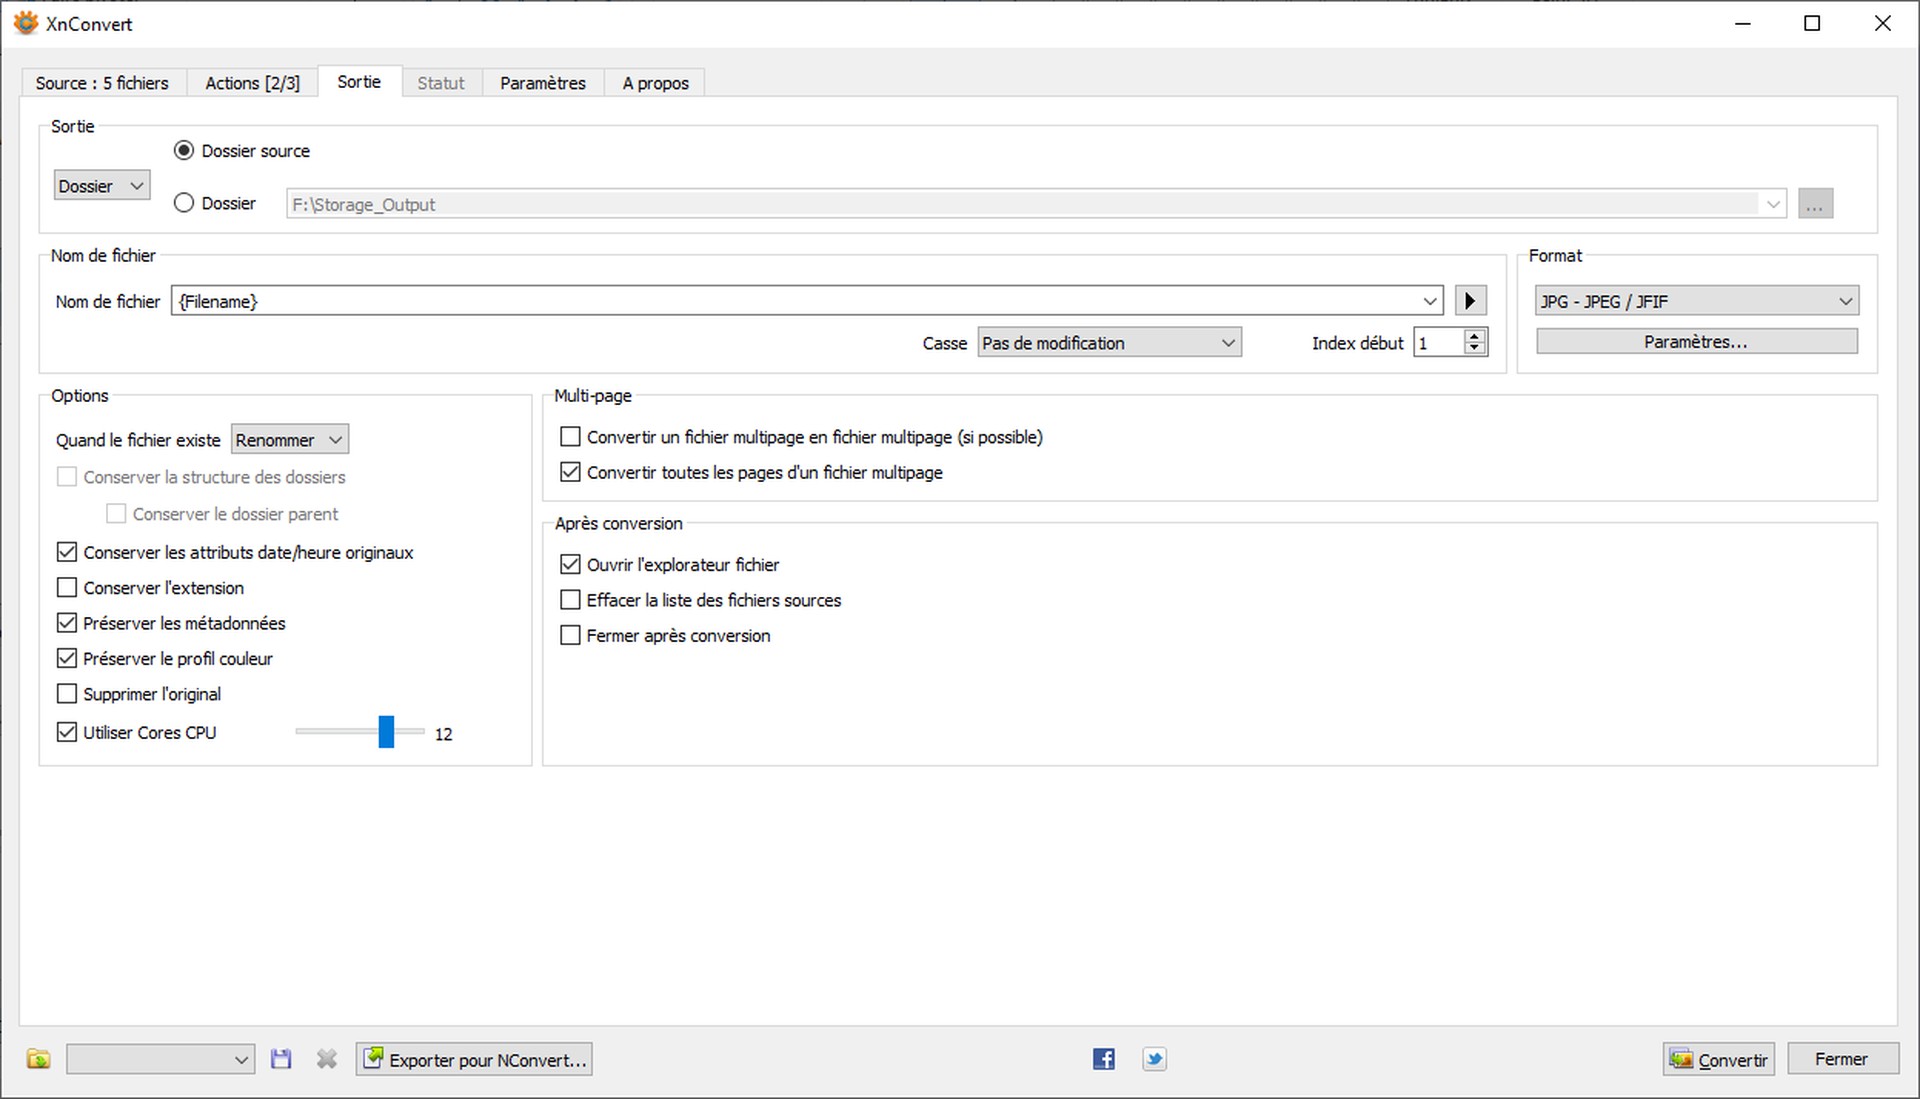Viewport: 1920px width, 1099px height.
Task: Adjust the CPU cores slider
Action: (x=386, y=732)
